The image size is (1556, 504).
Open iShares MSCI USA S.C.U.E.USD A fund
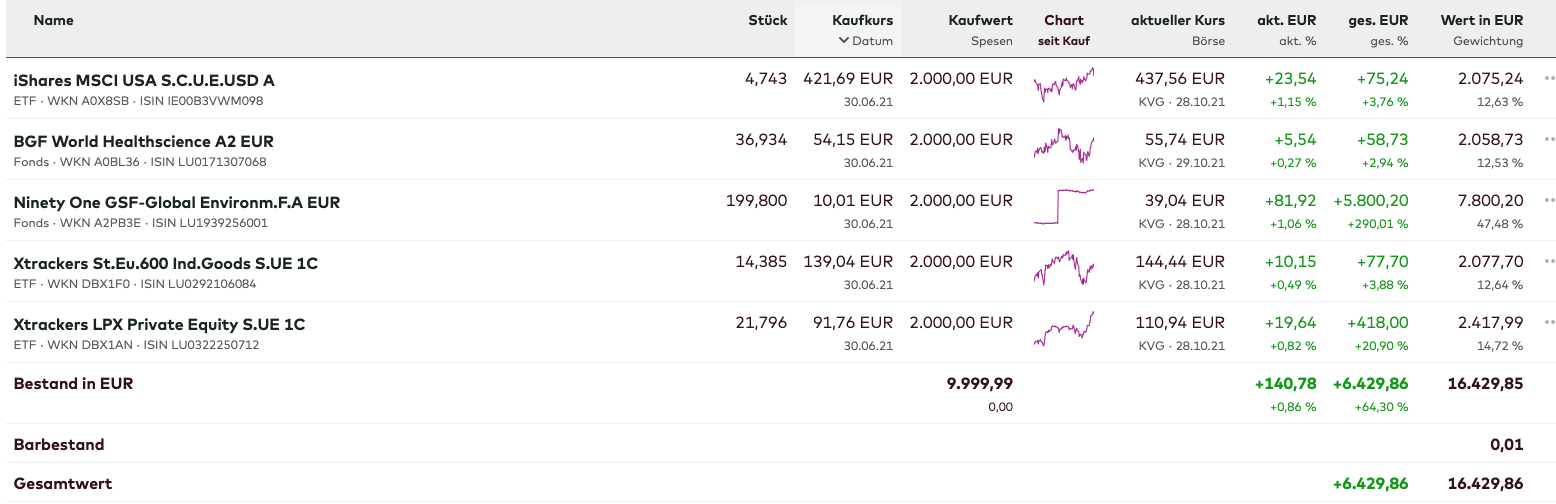[144, 80]
